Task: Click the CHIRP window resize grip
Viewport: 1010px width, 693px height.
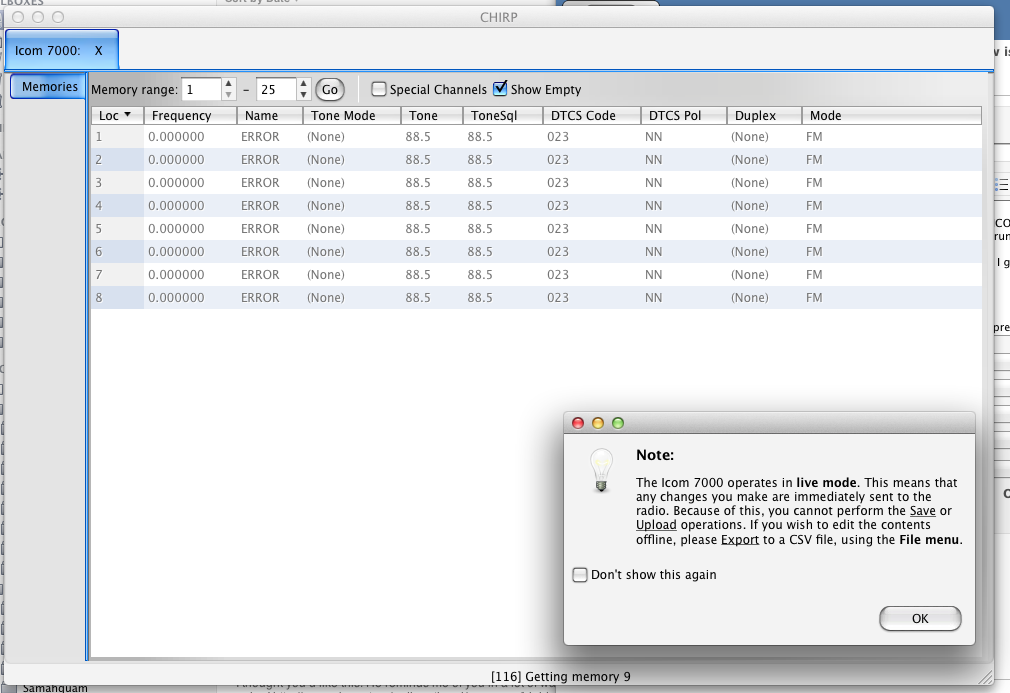Action: [x=986, y=676]
